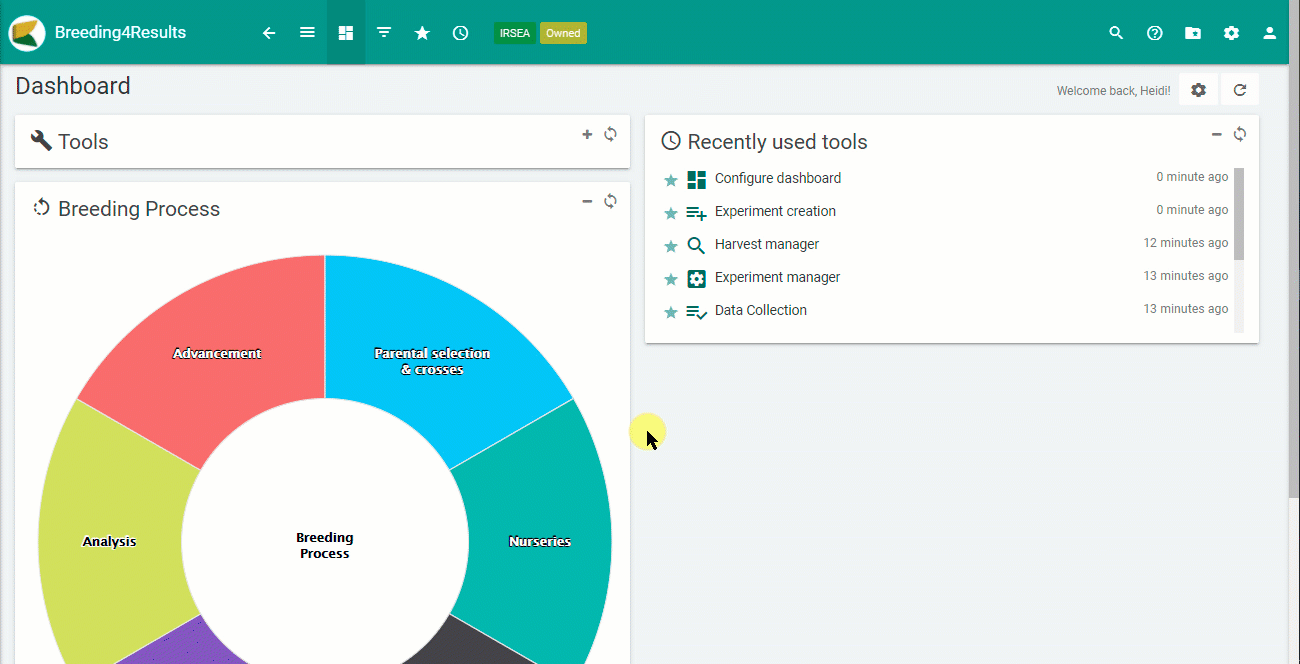Screen dimensions: 1300x664
Task: Select the teal Nurseries chart segment
Action: coord(540,541)
